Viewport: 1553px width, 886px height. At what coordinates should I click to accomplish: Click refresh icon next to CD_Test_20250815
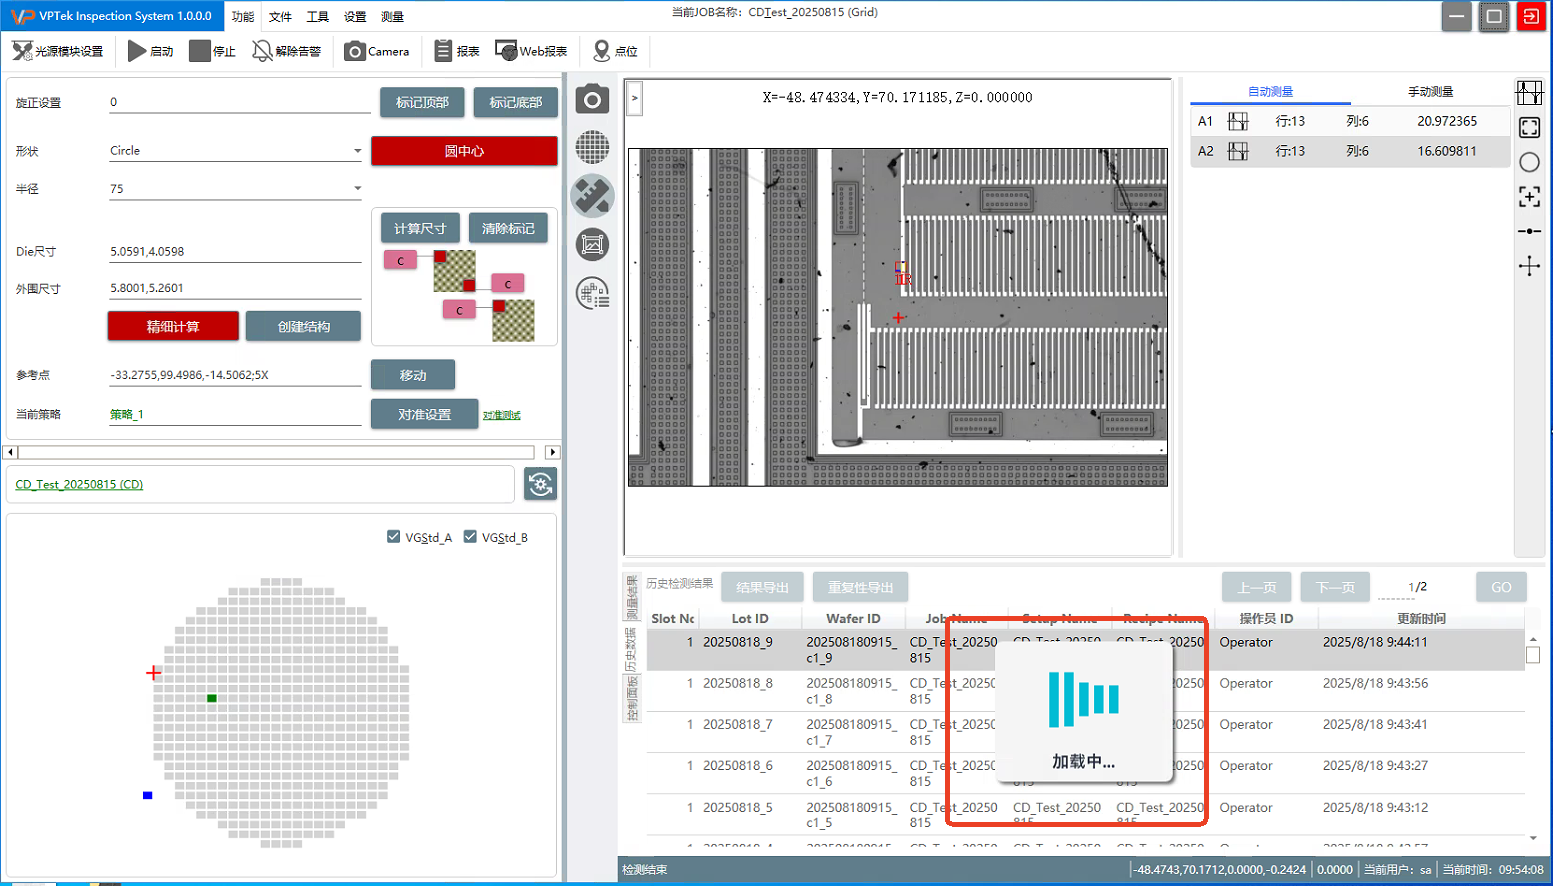(540, 485)
